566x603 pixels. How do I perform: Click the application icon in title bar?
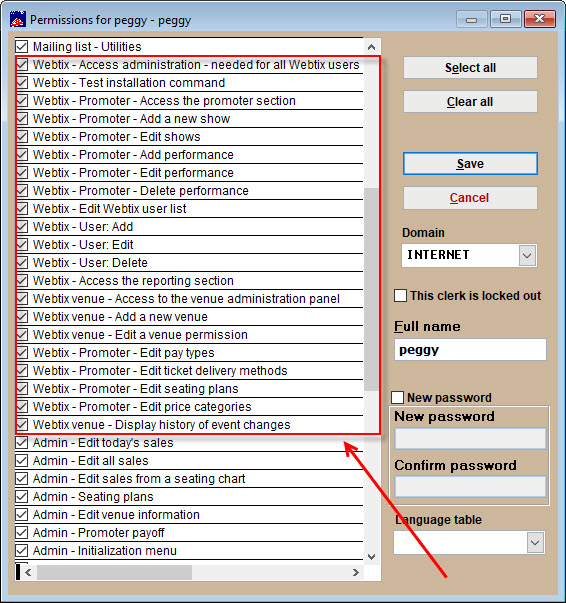[18, 19]
